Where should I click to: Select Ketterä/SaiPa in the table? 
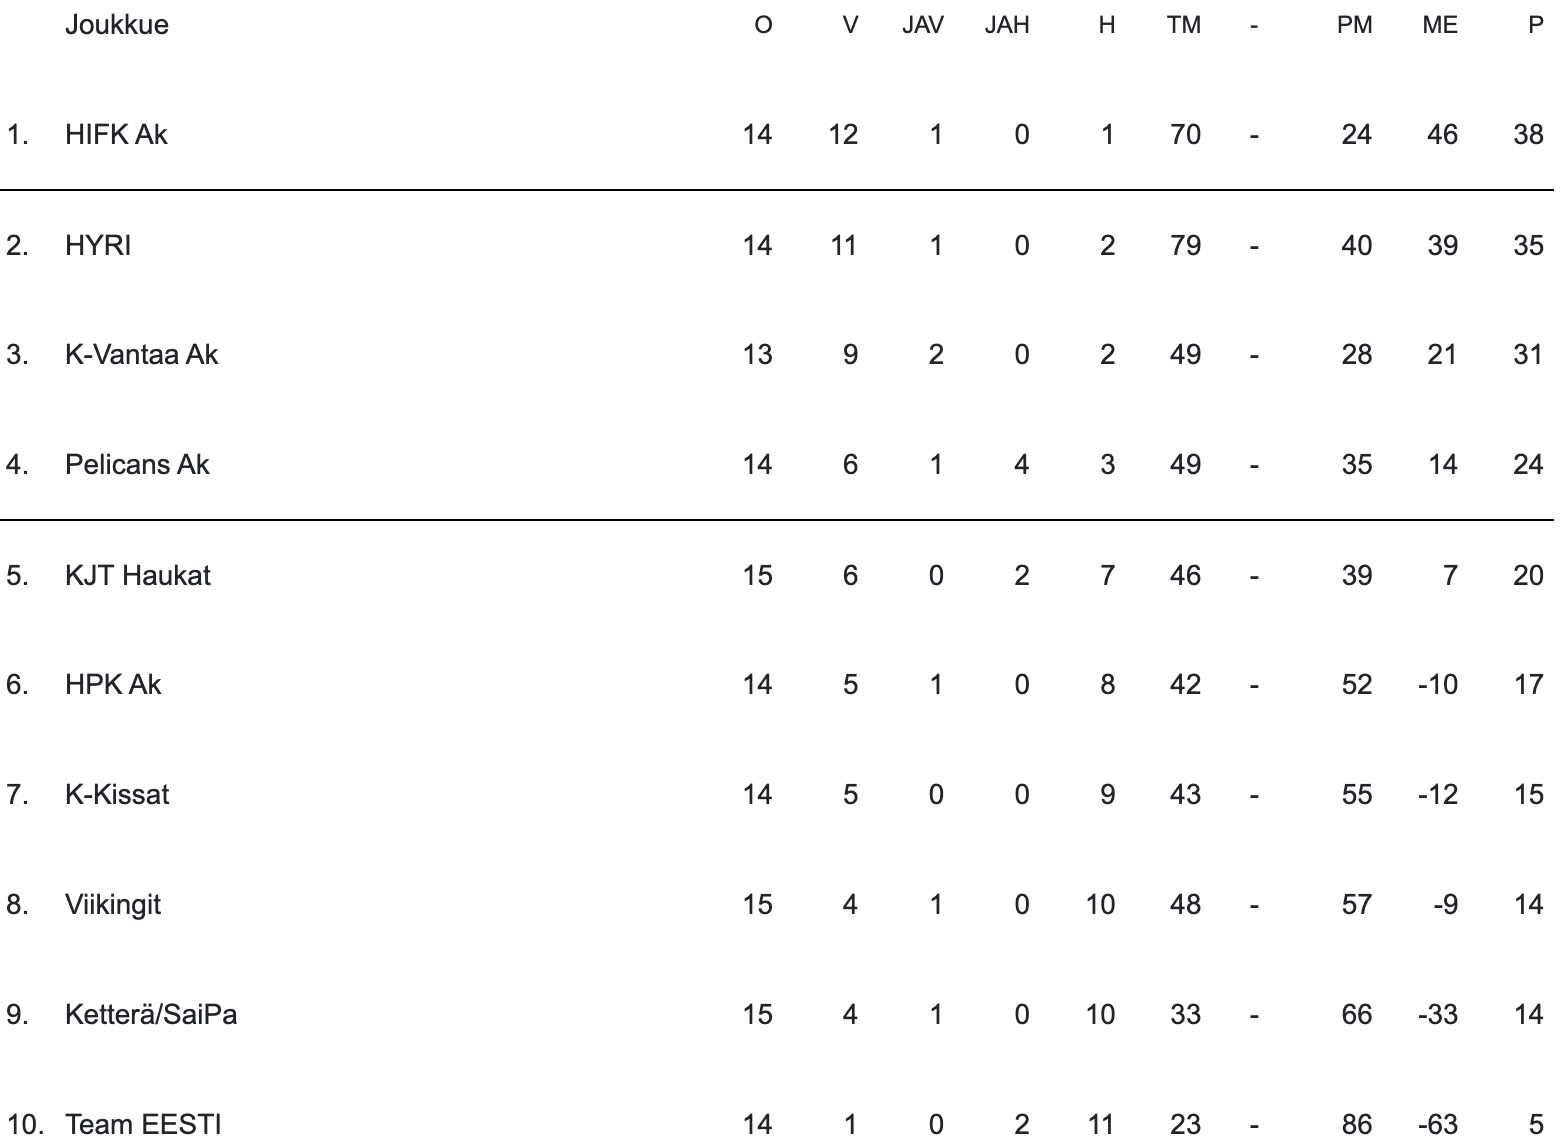click(151, 1014)
